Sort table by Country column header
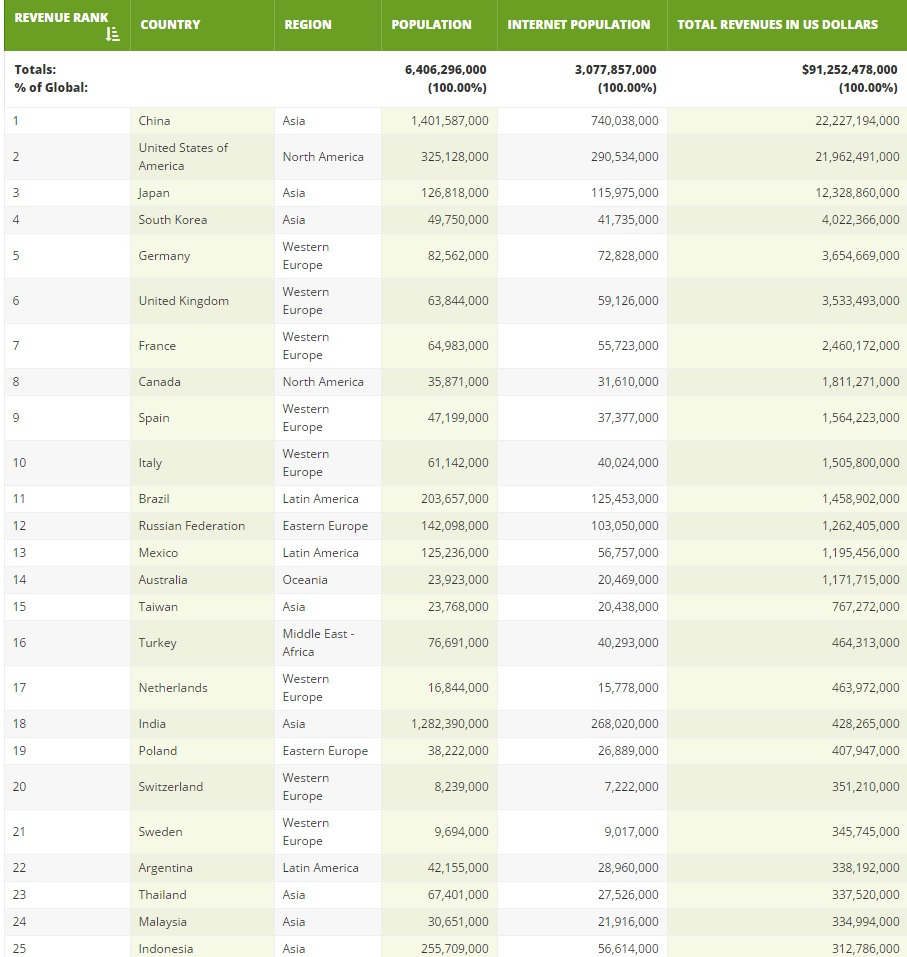 tap(170, 25)
